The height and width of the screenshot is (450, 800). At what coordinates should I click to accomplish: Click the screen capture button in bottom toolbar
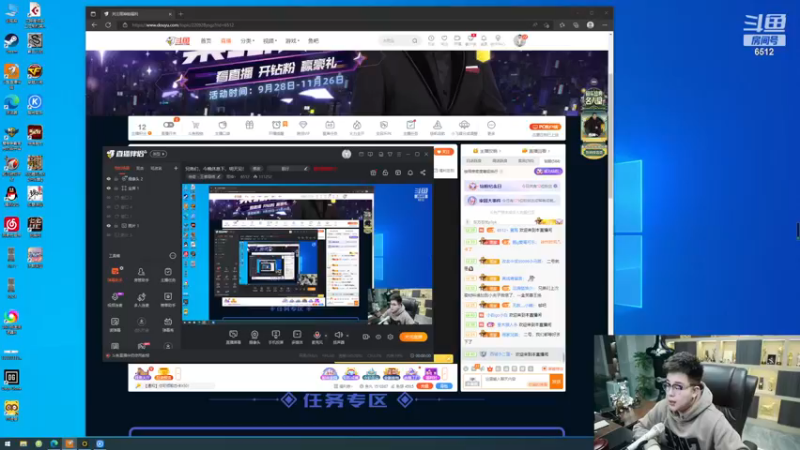click(x=233, y=336)
